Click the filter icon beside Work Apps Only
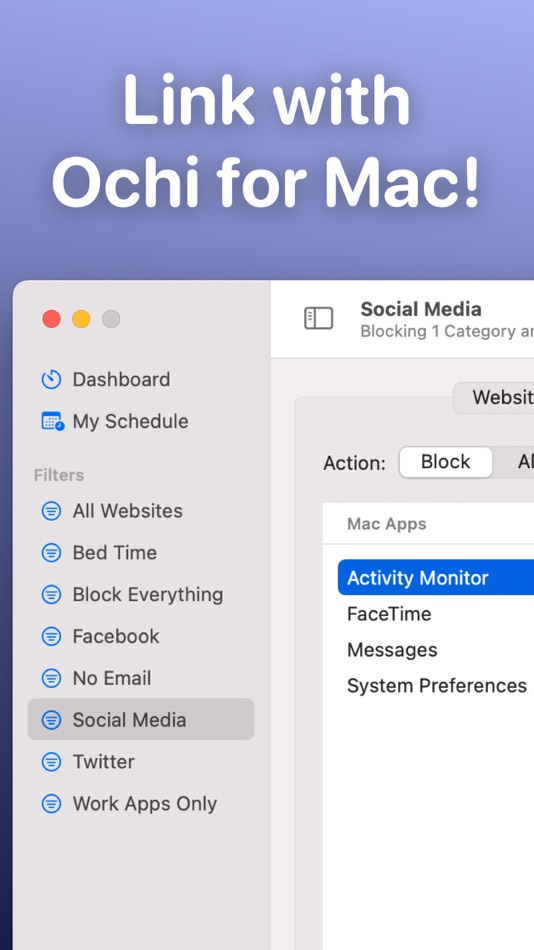The image size is (534, 950). click(x=51, y=803)
